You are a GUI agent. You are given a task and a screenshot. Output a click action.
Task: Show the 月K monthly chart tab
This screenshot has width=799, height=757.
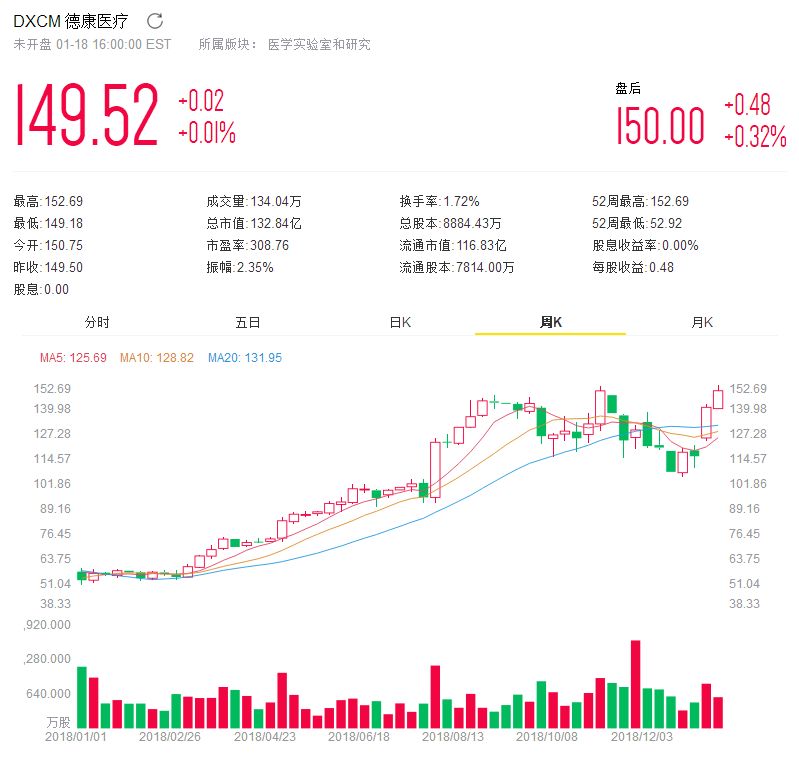(702, 322)
